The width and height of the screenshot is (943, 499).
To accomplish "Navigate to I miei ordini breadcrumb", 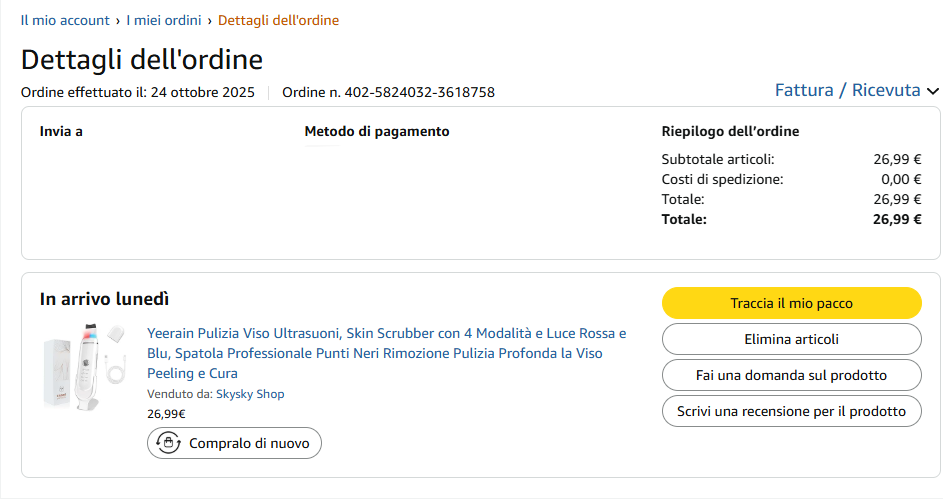I will point(163,20).
